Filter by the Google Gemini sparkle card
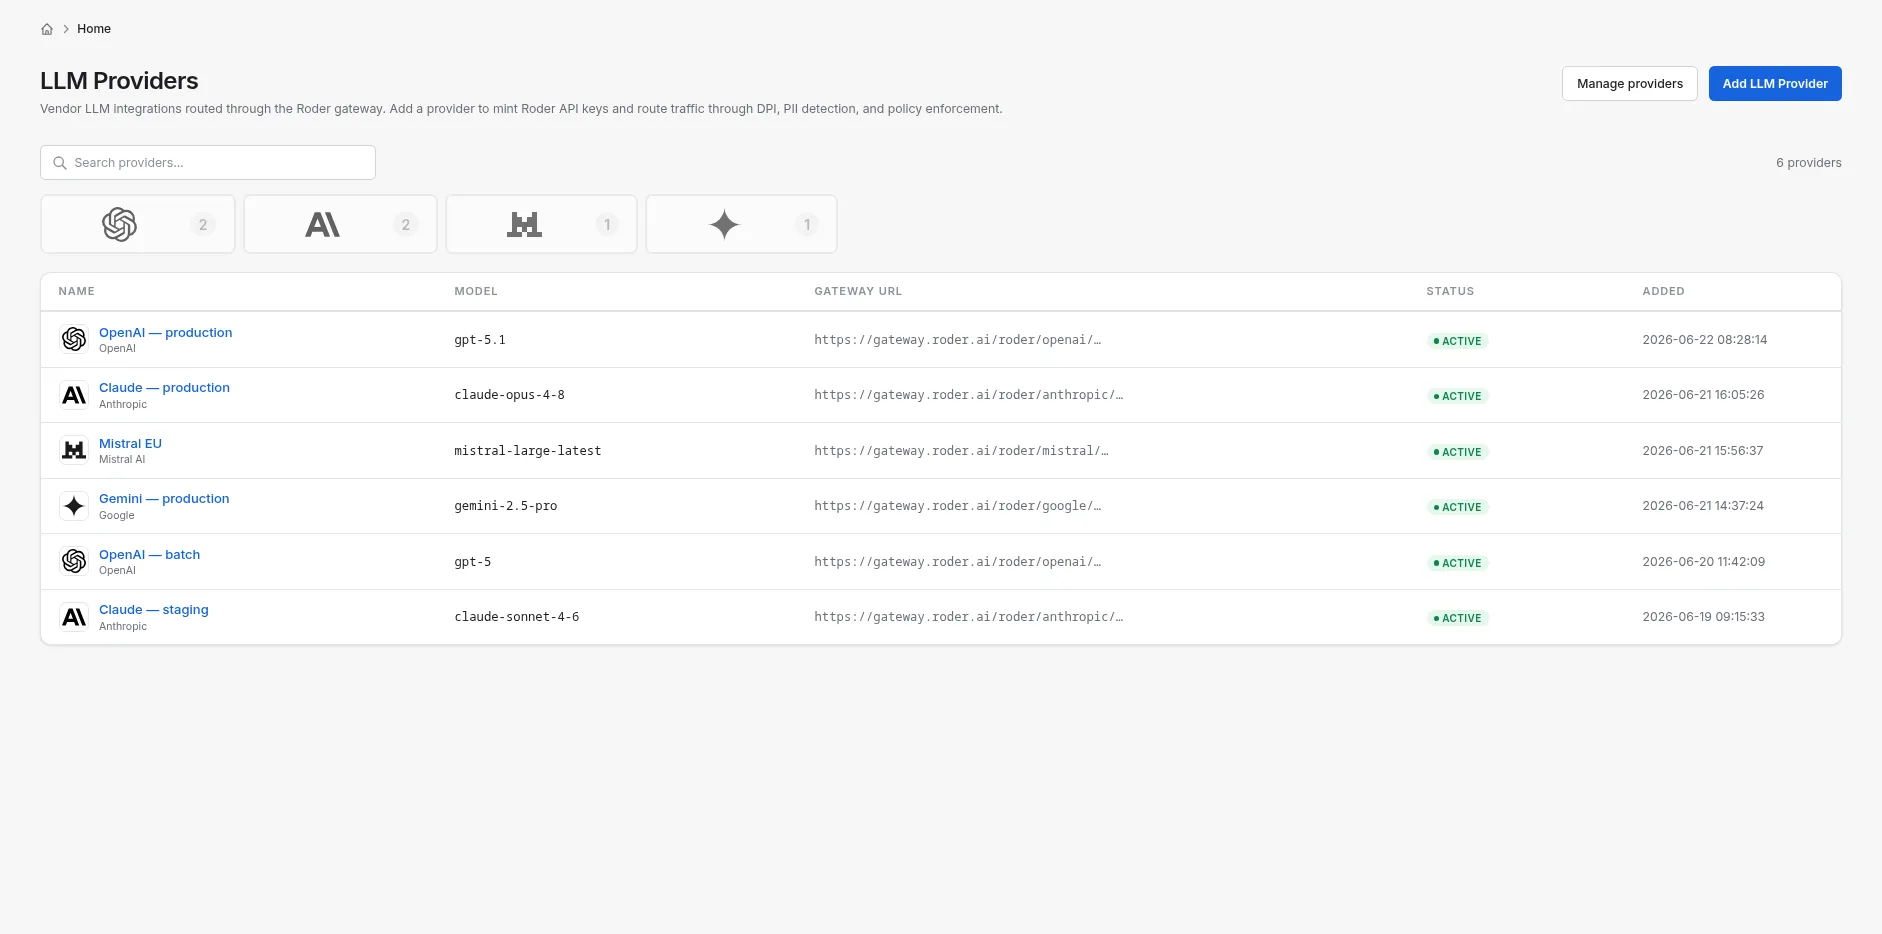The height and width of the screenshot is (934, 1882). [741, 224]
